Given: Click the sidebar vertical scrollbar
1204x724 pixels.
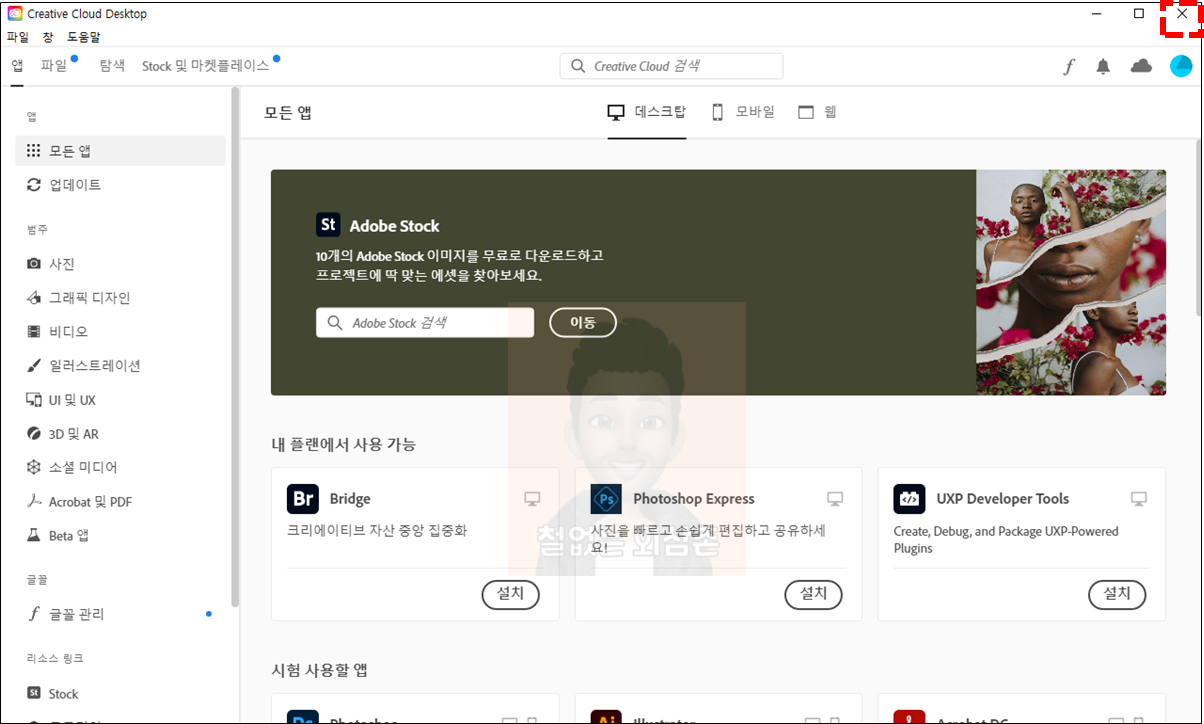Looking at the screenshot, I should point(235,347).
